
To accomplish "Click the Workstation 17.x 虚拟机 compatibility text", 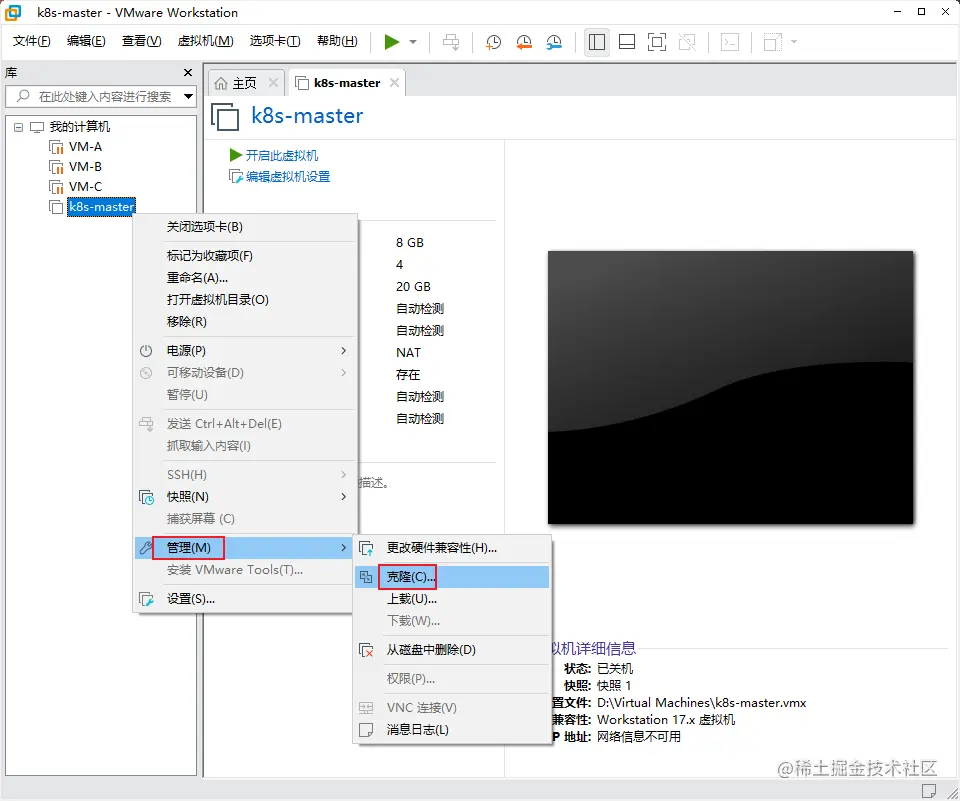I will pos(666,720).
